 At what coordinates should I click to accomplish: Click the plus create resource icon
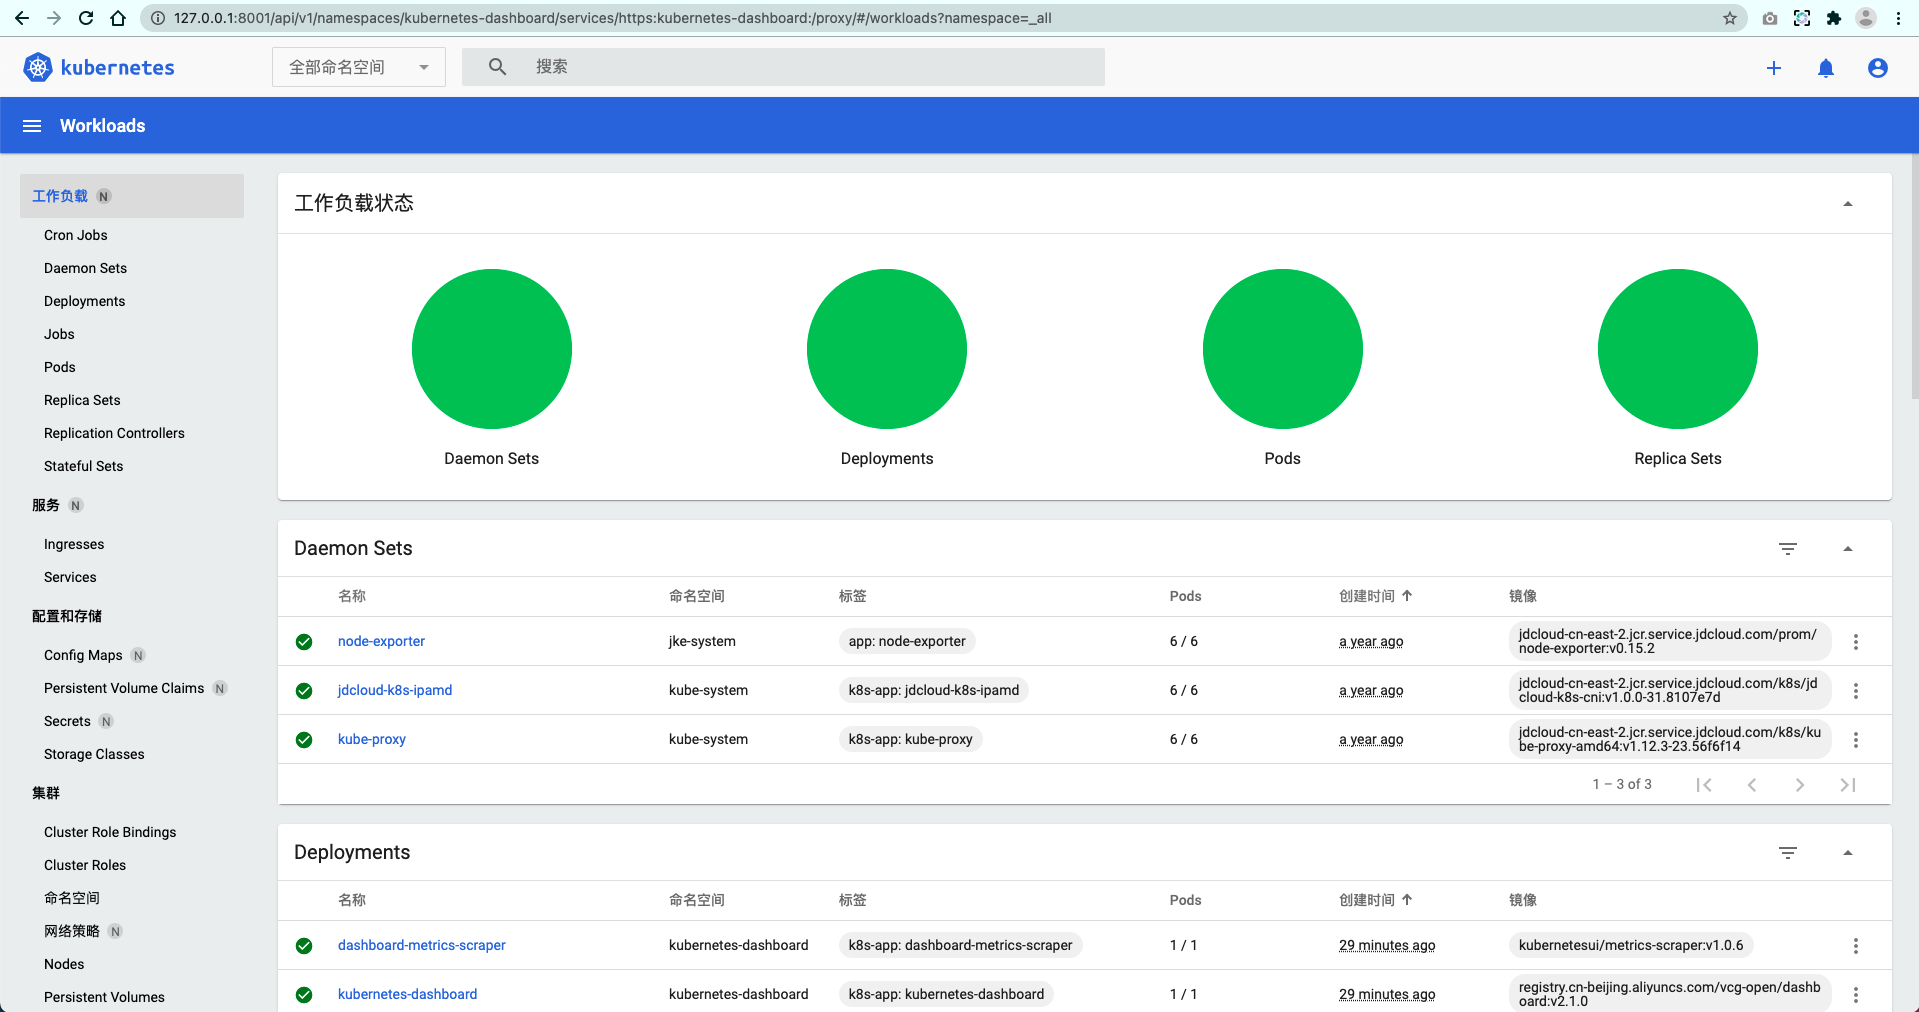point(1774,68)
